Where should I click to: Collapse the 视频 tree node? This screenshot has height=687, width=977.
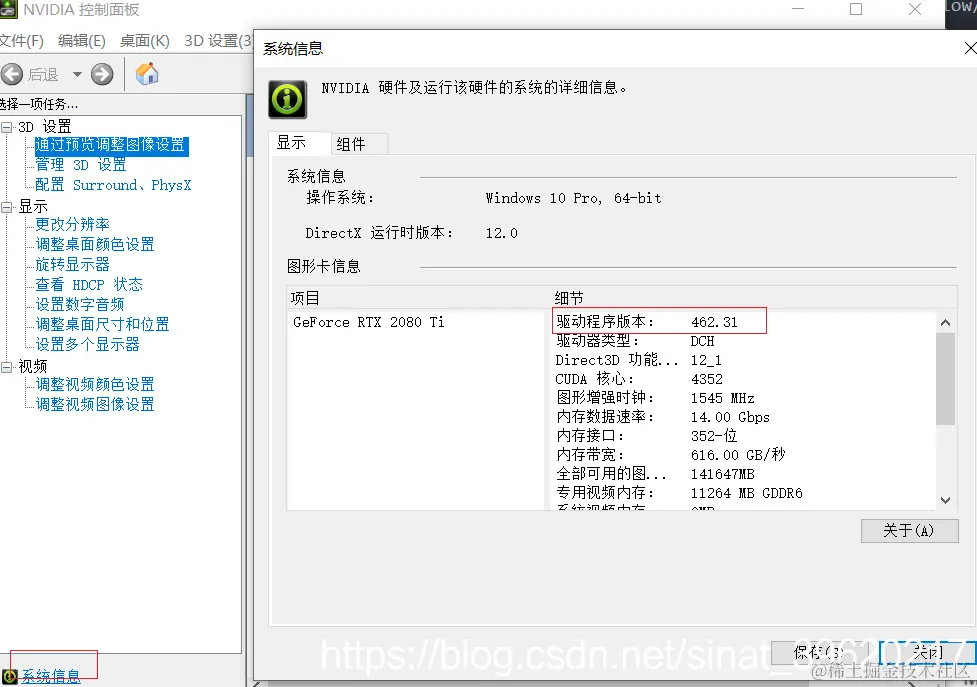point(6,367)
